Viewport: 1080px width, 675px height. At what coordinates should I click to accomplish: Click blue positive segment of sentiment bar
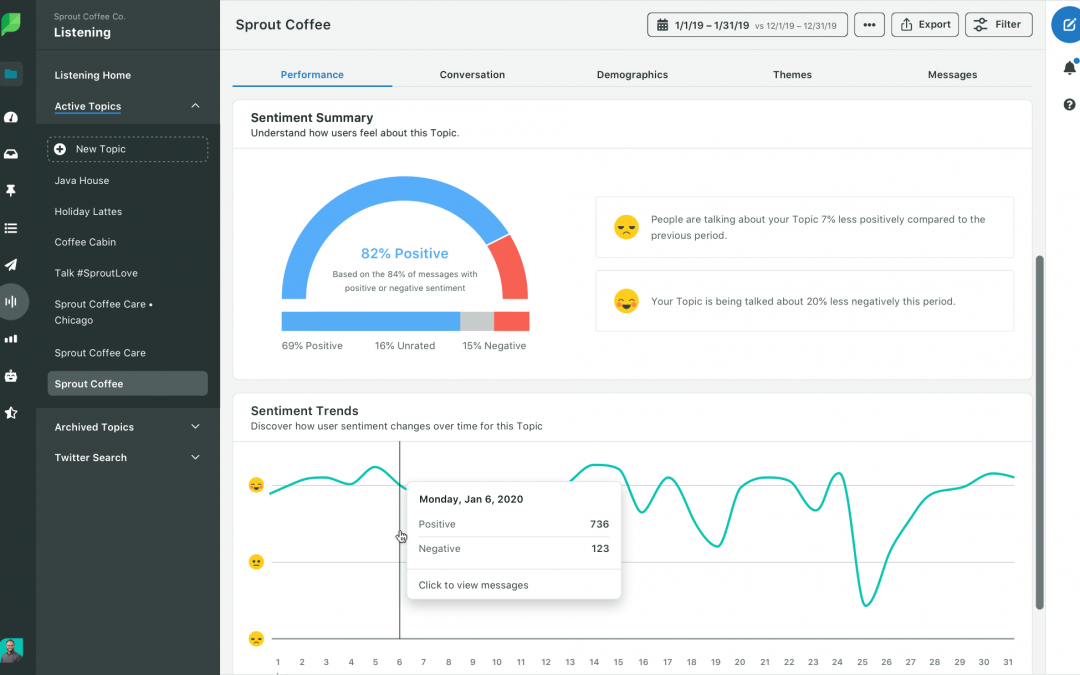[371, 321]
